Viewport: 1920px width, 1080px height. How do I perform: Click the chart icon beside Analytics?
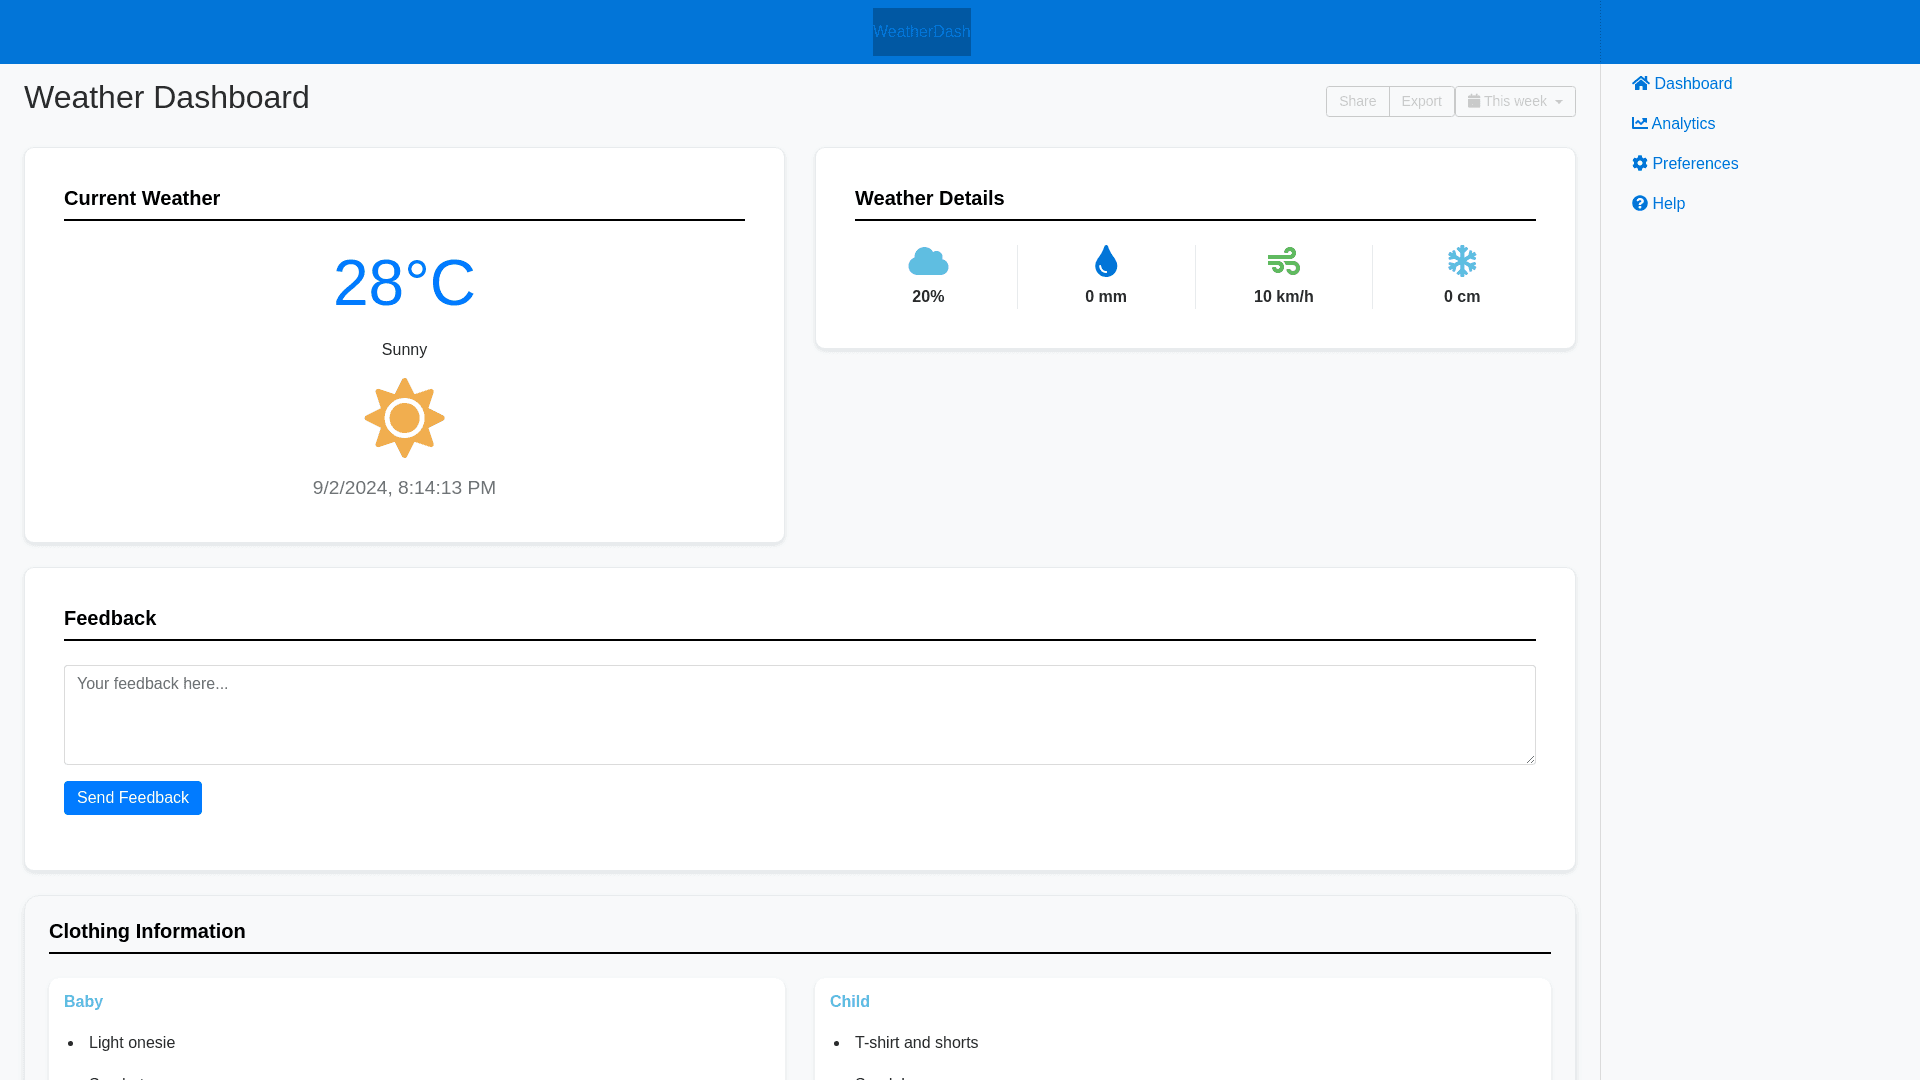1640,124
